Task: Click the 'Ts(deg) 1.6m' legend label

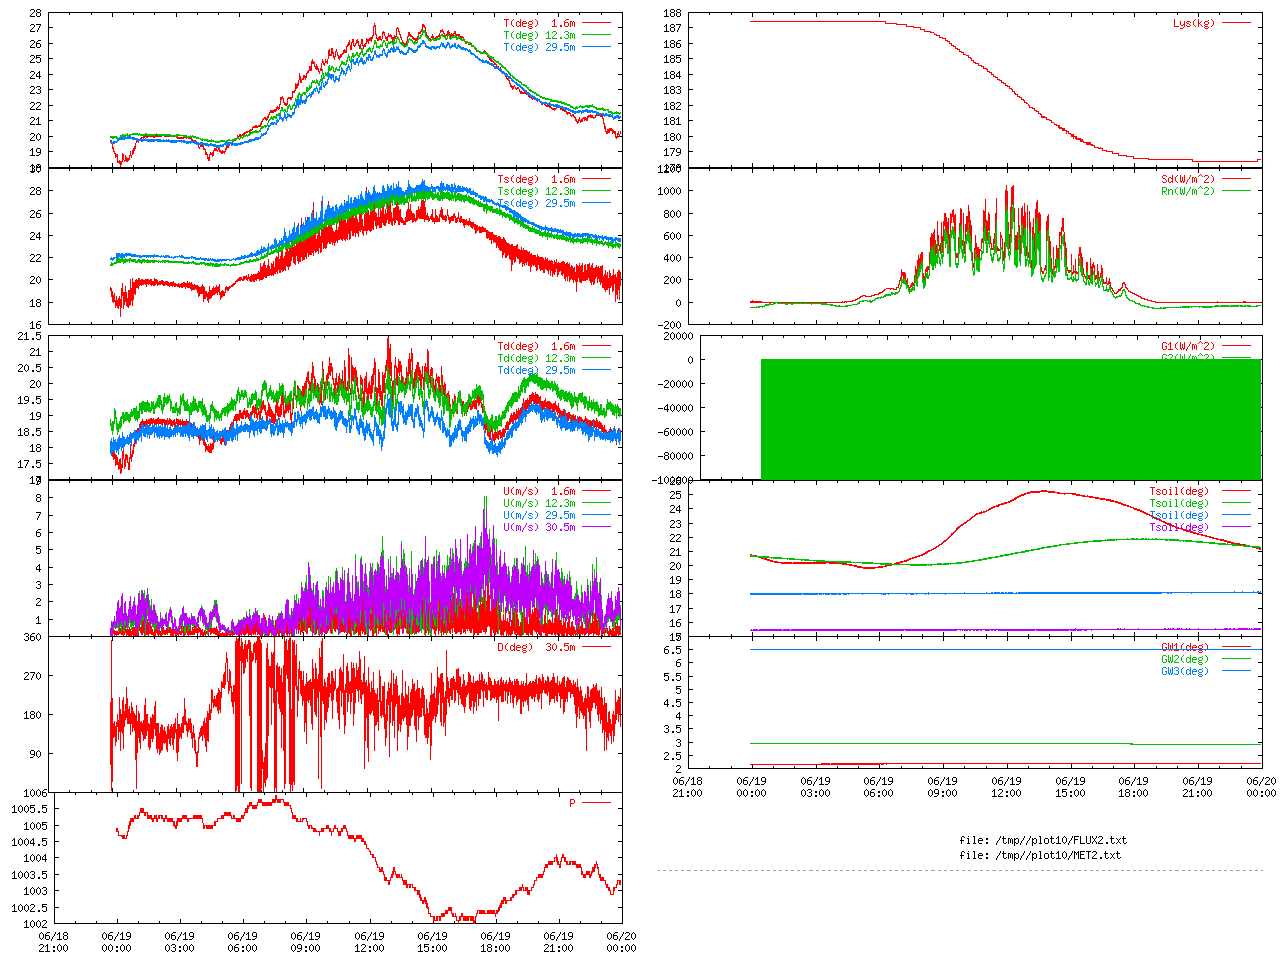Action: [537, 179]
